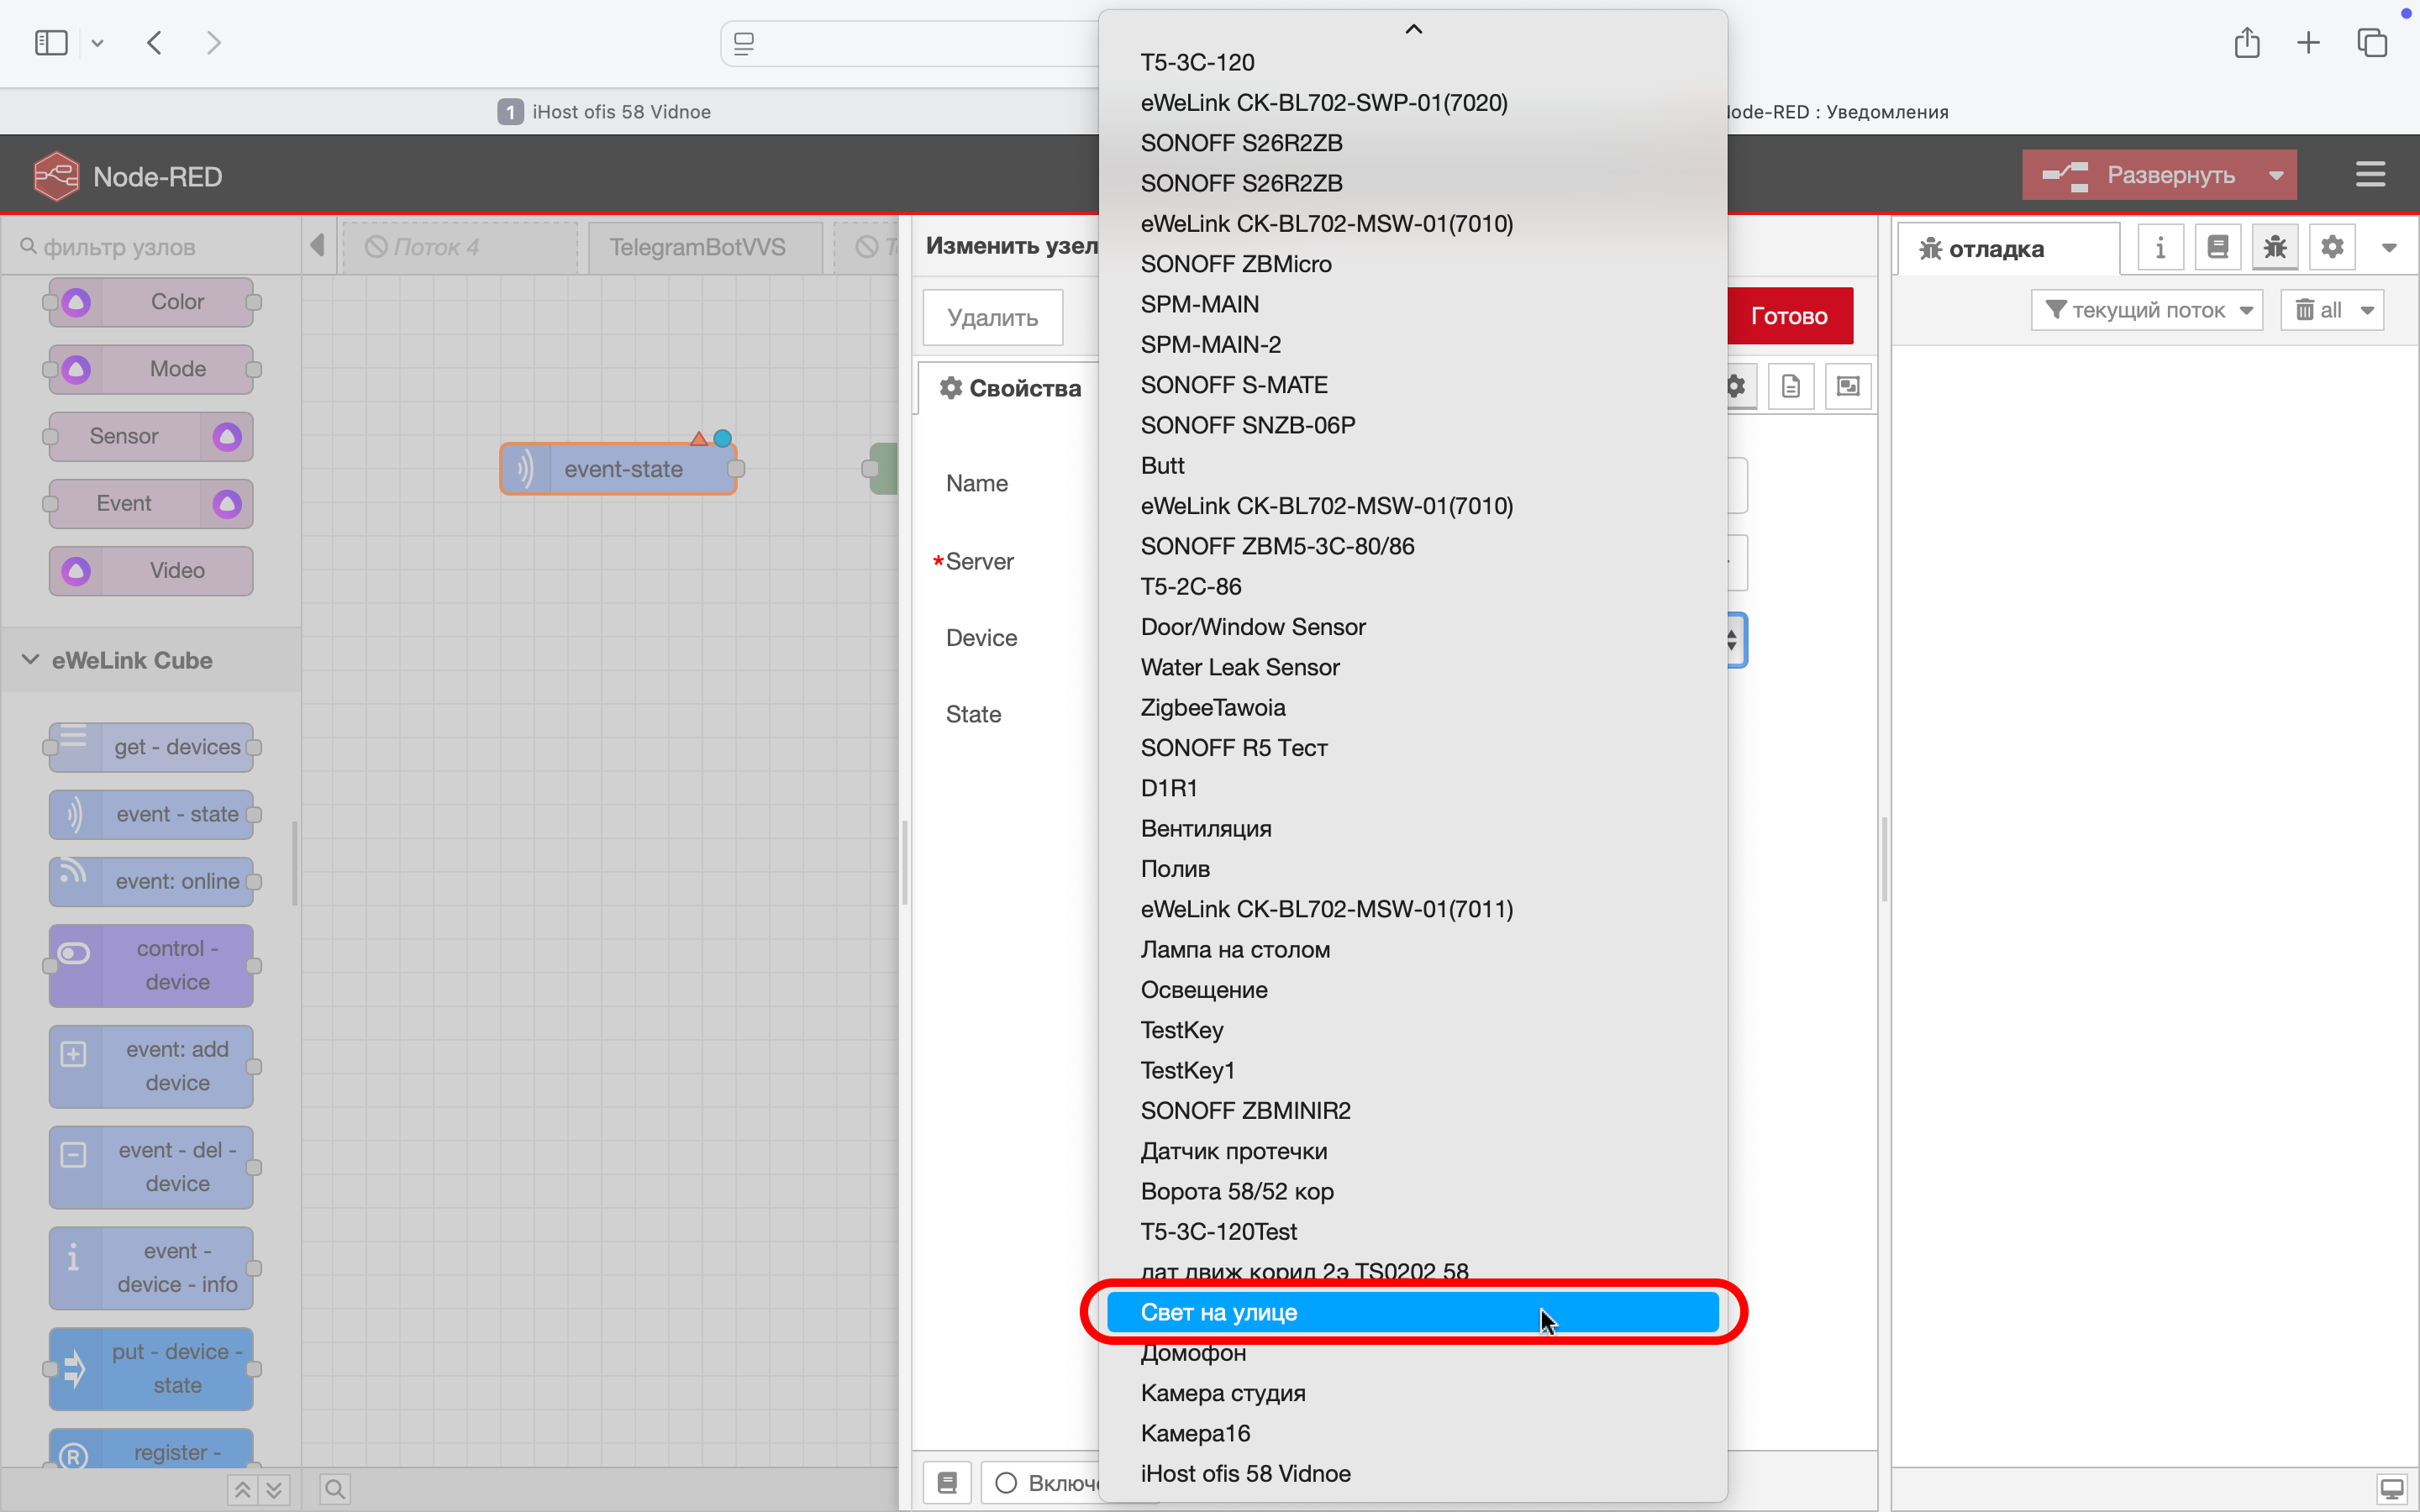Open the Deploy options dropdown arrow
Image resolution: width=2420 pixels, height=1512 pixels.
(x=2276, y=176)
